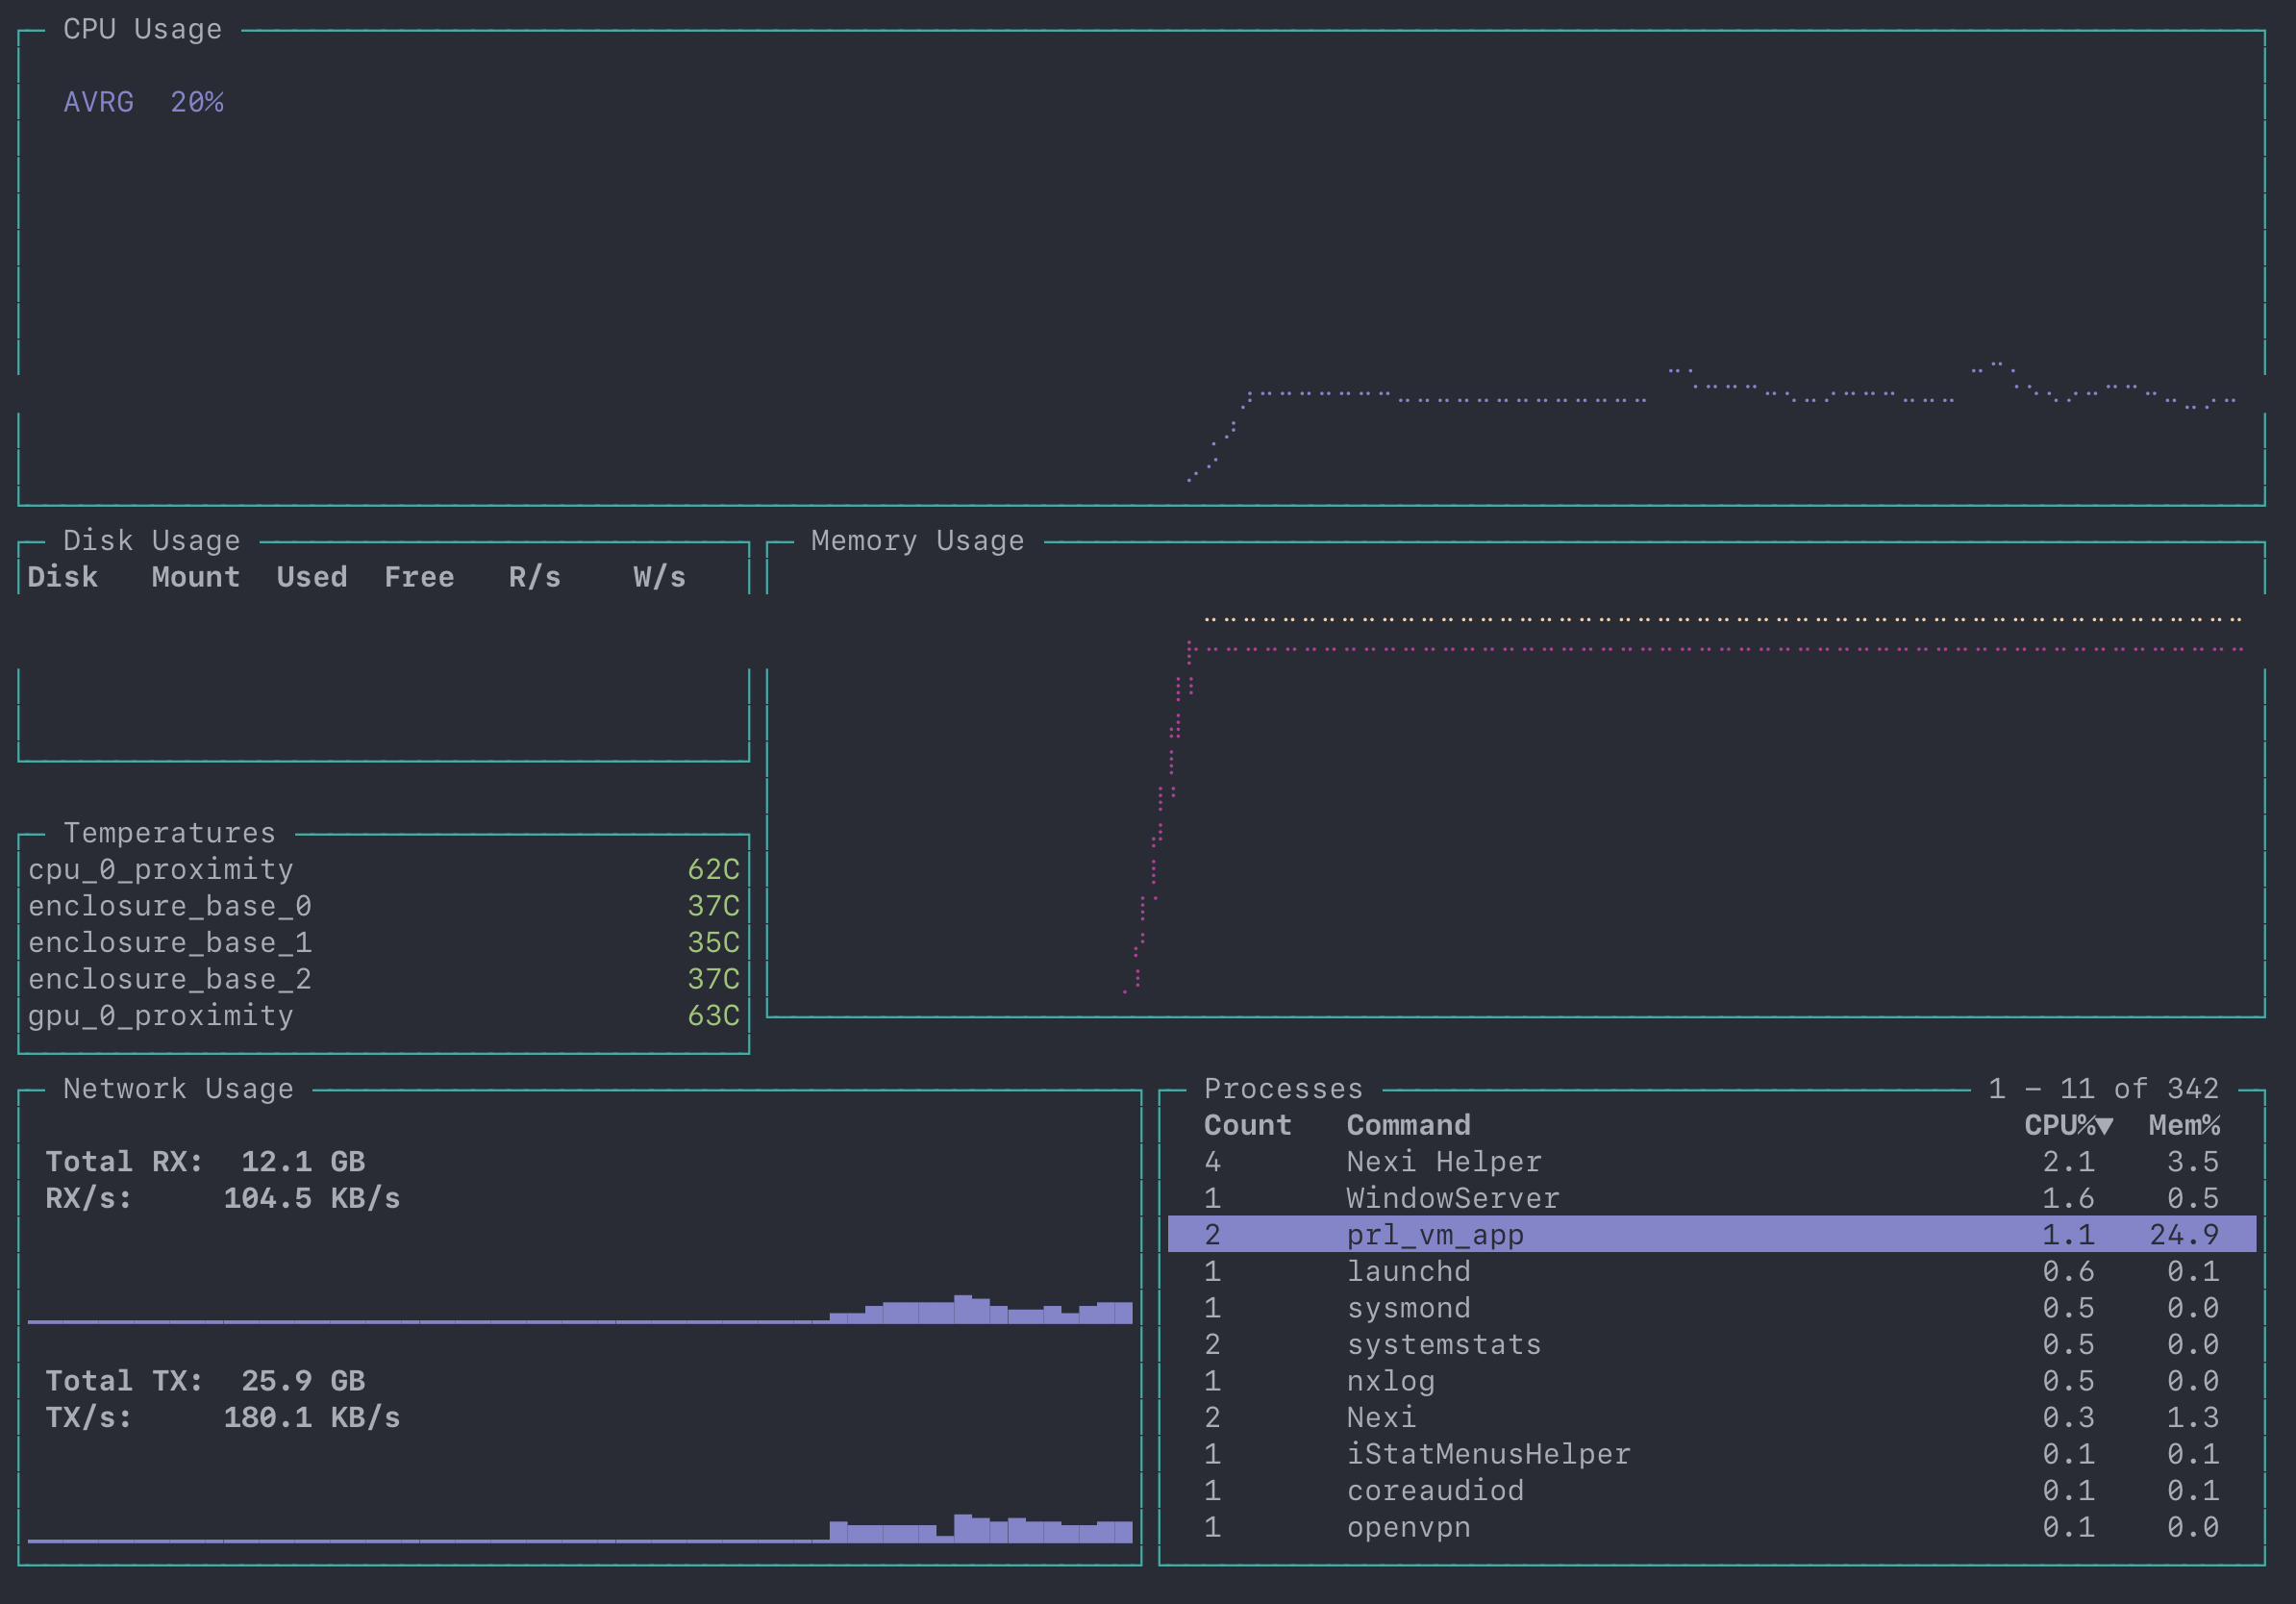Screen dimensions: 2296x1604
Task: Click the Memory Usage panel title
Action: click(x=917, y=541)
